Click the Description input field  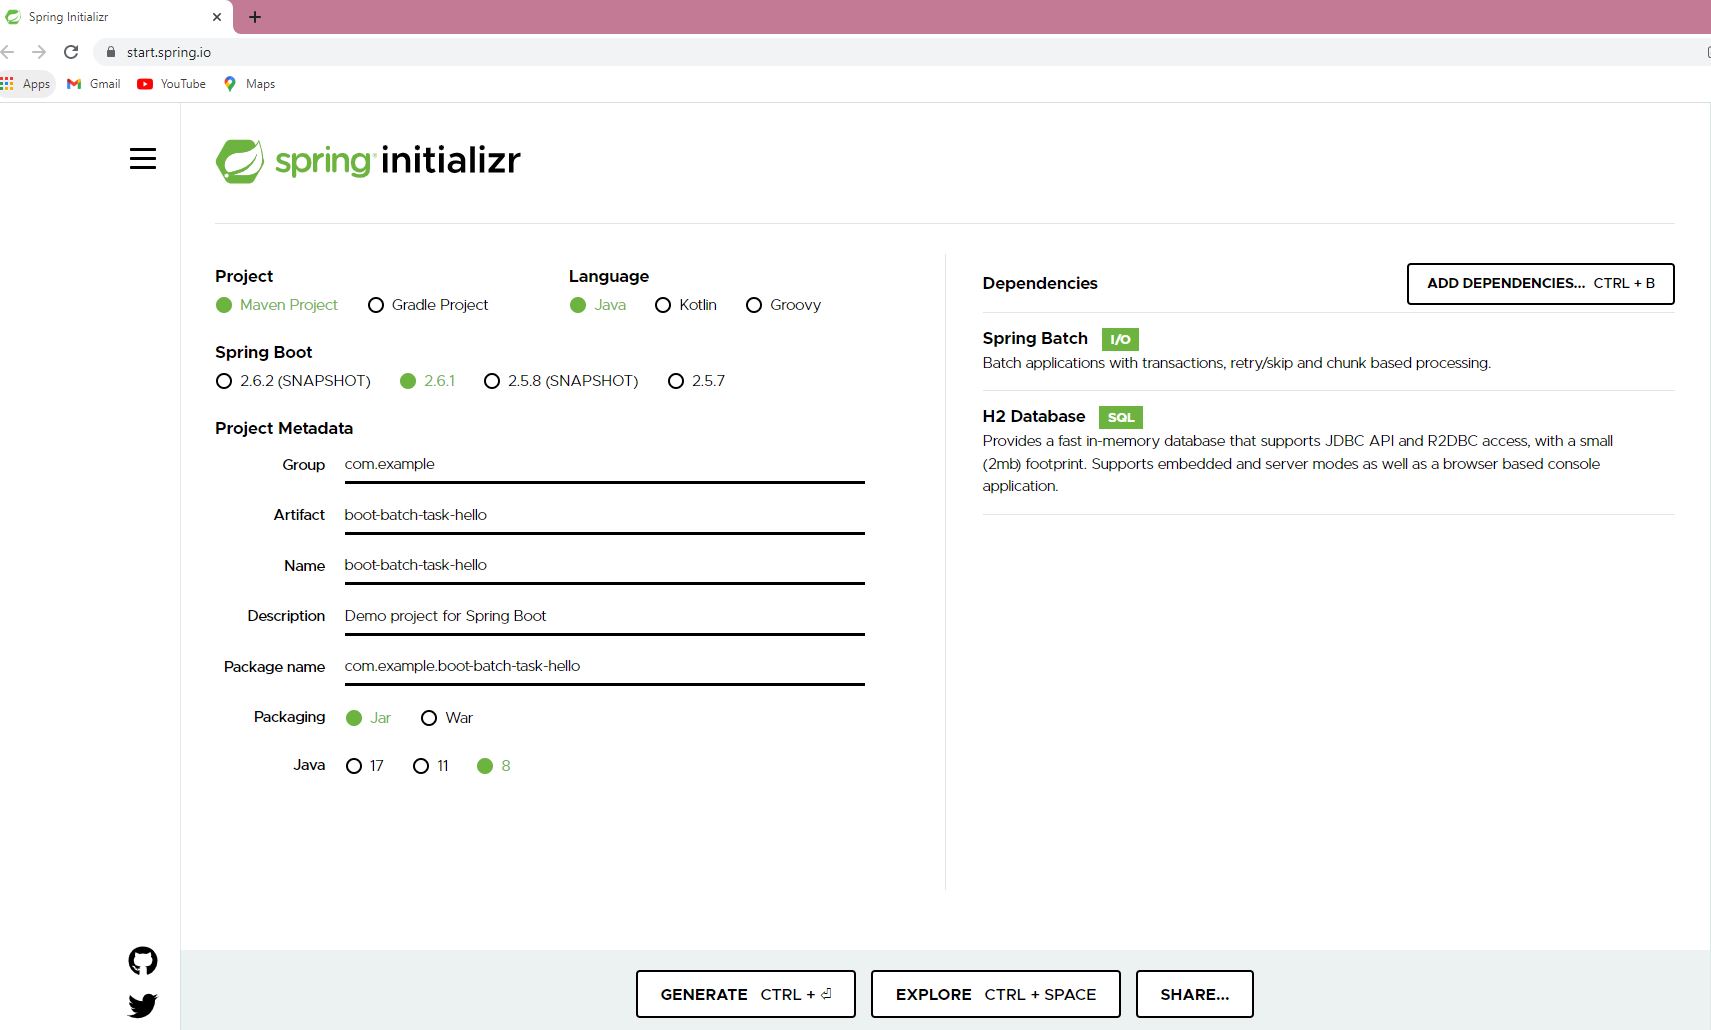604,616
